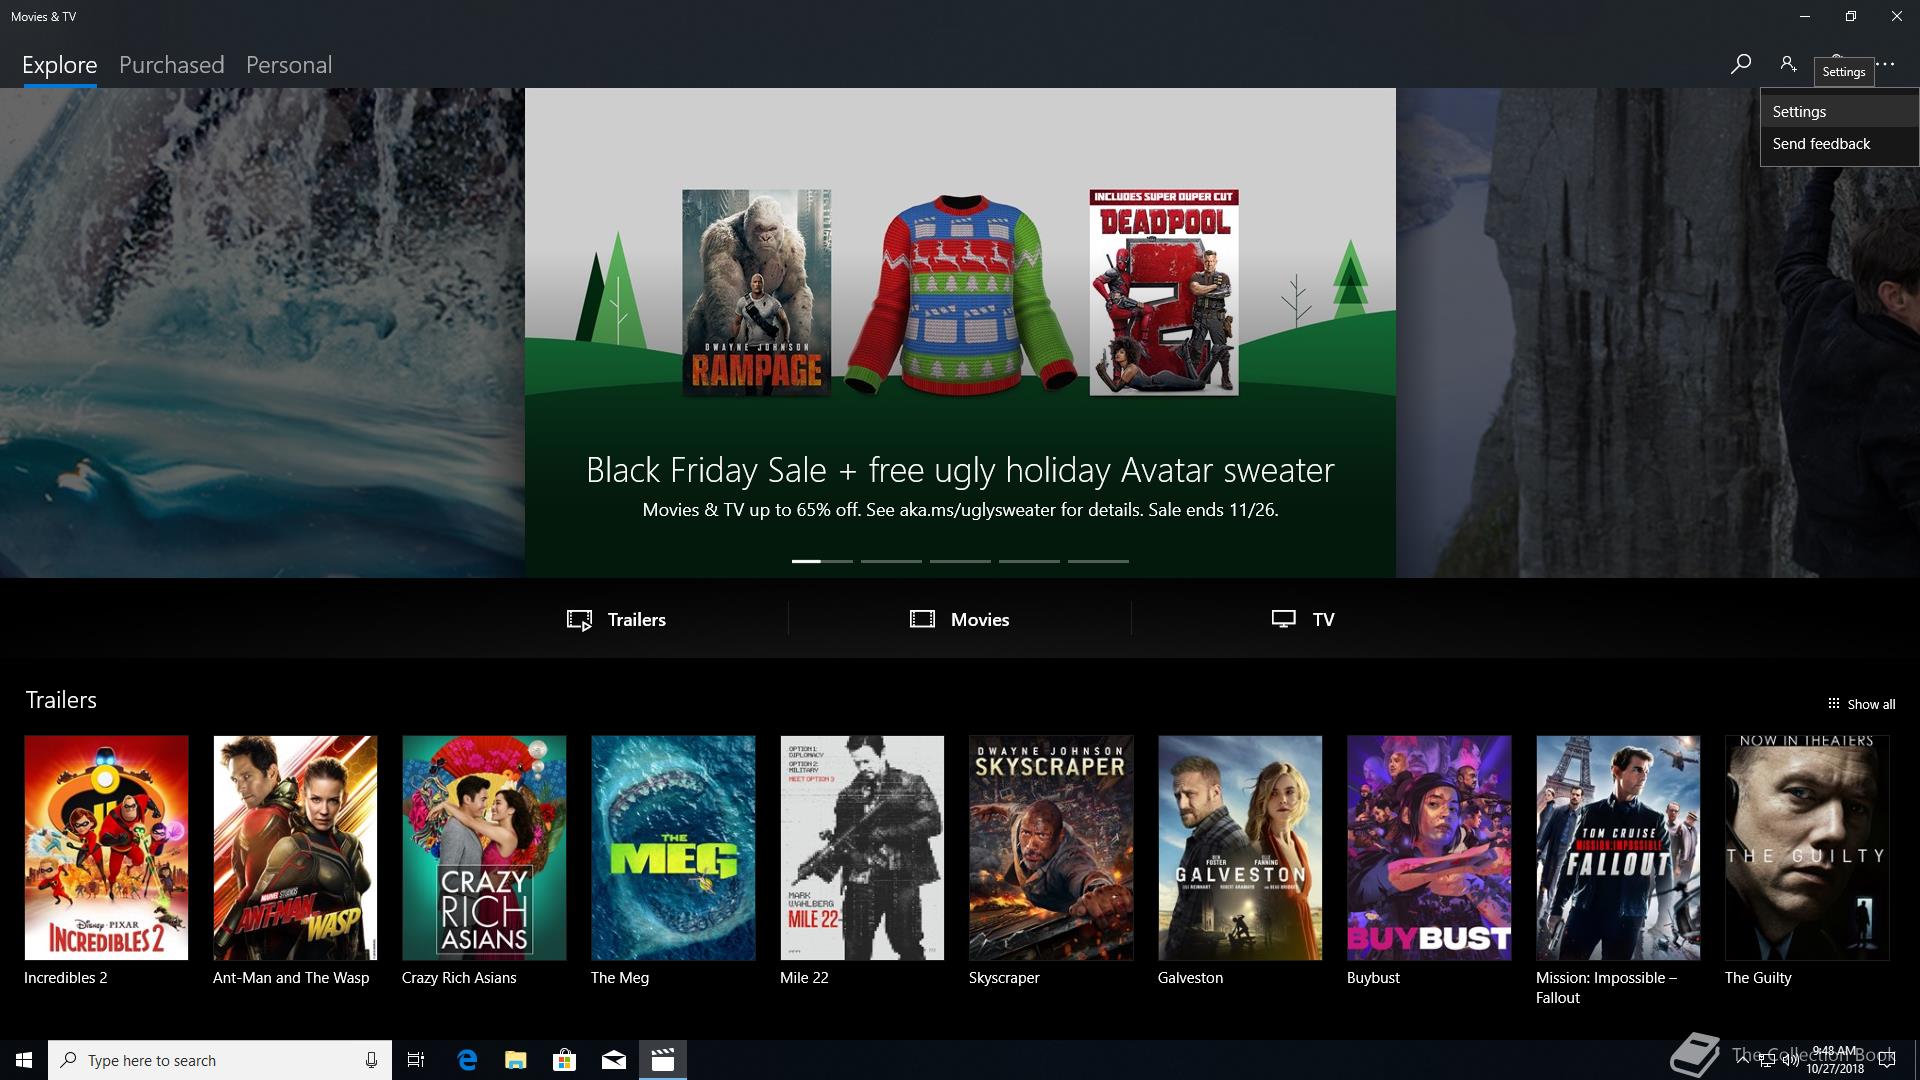Click the Incredibles 2 title text
Viewport: 1920px width, 1080px height.
point(65,978)
